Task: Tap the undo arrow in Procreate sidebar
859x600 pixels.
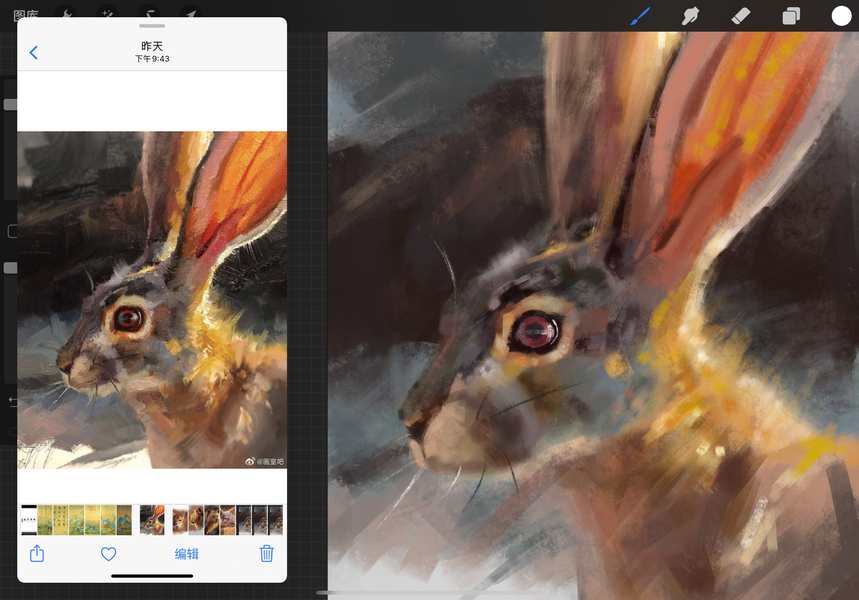Action: click(x=13, y=402)
